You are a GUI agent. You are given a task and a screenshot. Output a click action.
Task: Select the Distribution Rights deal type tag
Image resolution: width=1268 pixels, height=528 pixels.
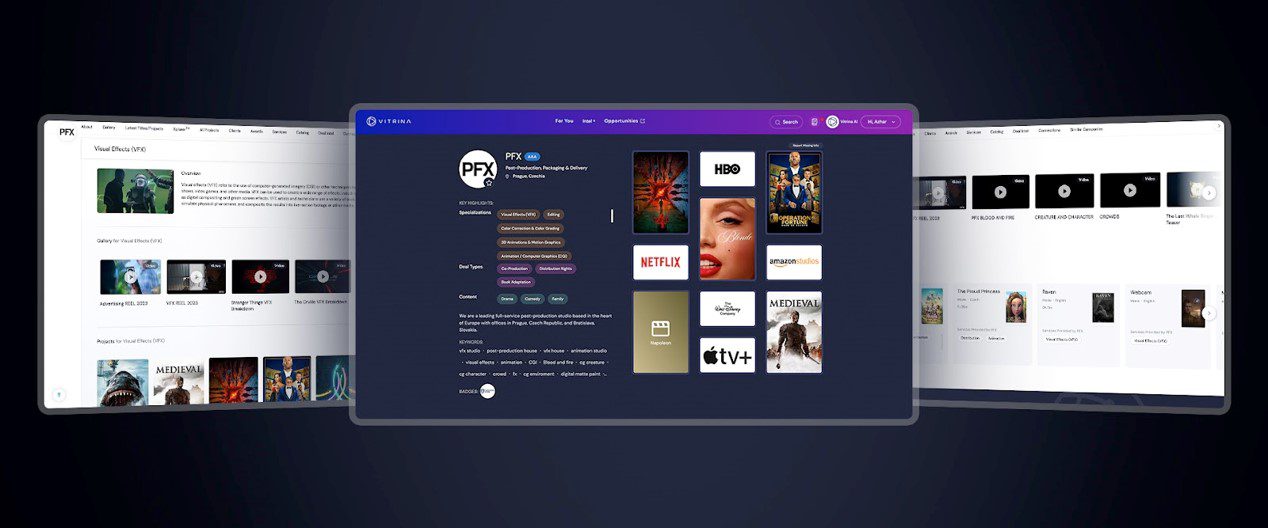coord(556,268)
